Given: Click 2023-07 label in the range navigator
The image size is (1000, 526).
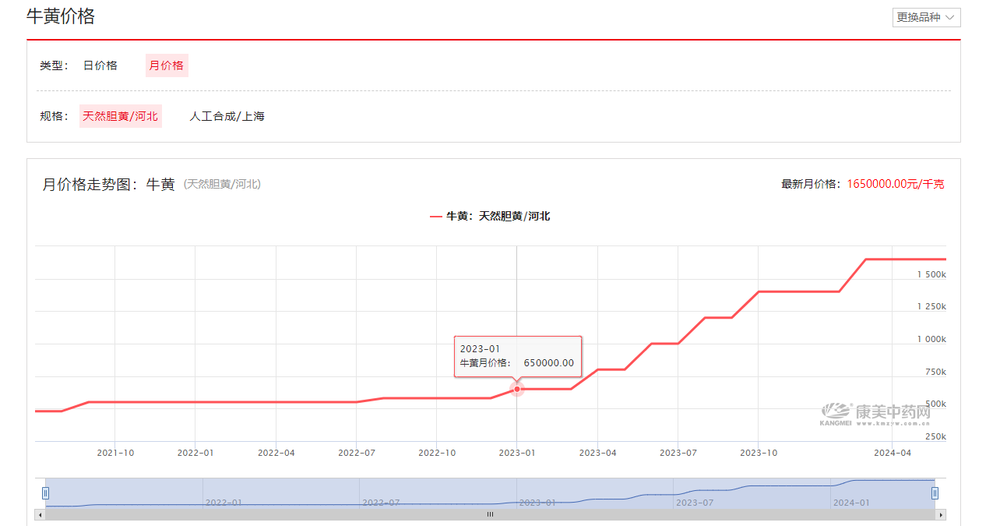Looking at the screenshot, I should point(695,502).
